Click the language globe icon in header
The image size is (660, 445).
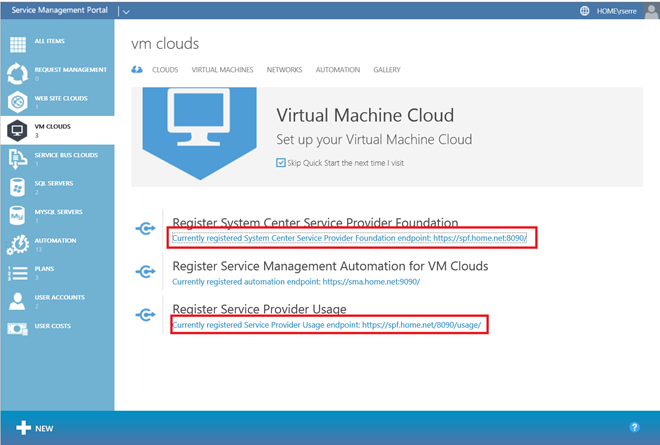point(585,11)
